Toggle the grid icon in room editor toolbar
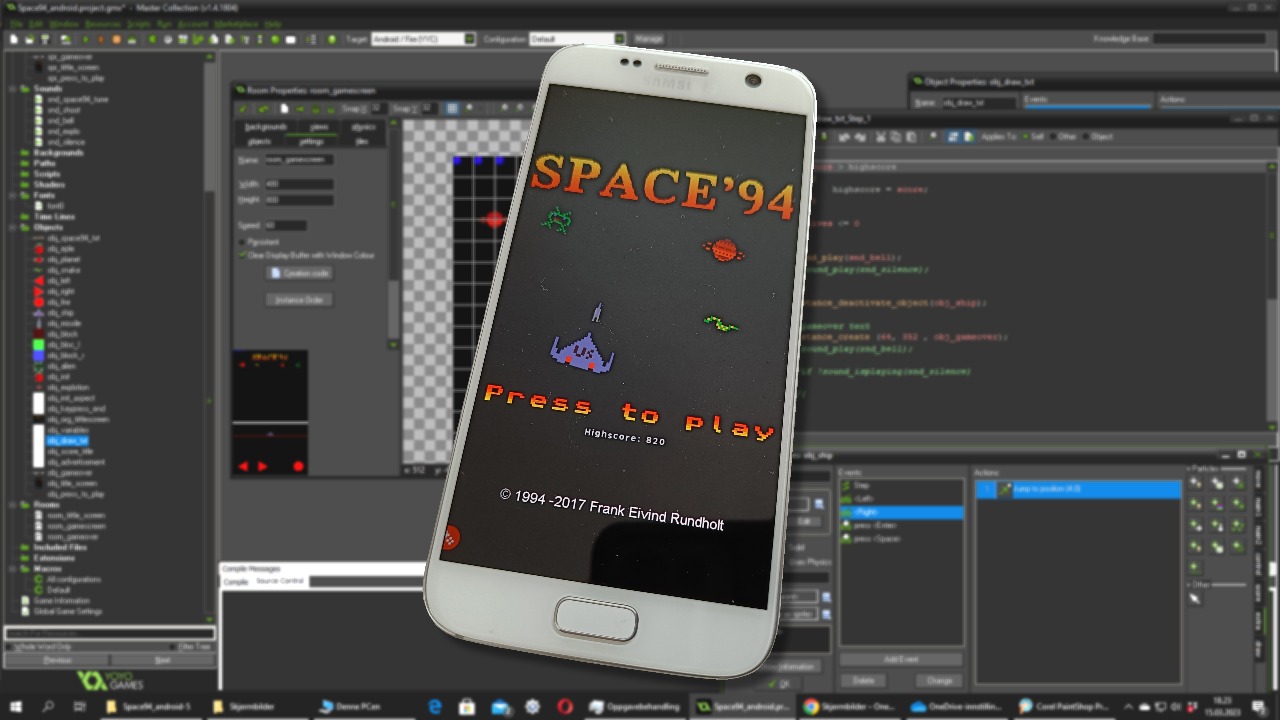Screen dimensions: 1280x720 452,108
